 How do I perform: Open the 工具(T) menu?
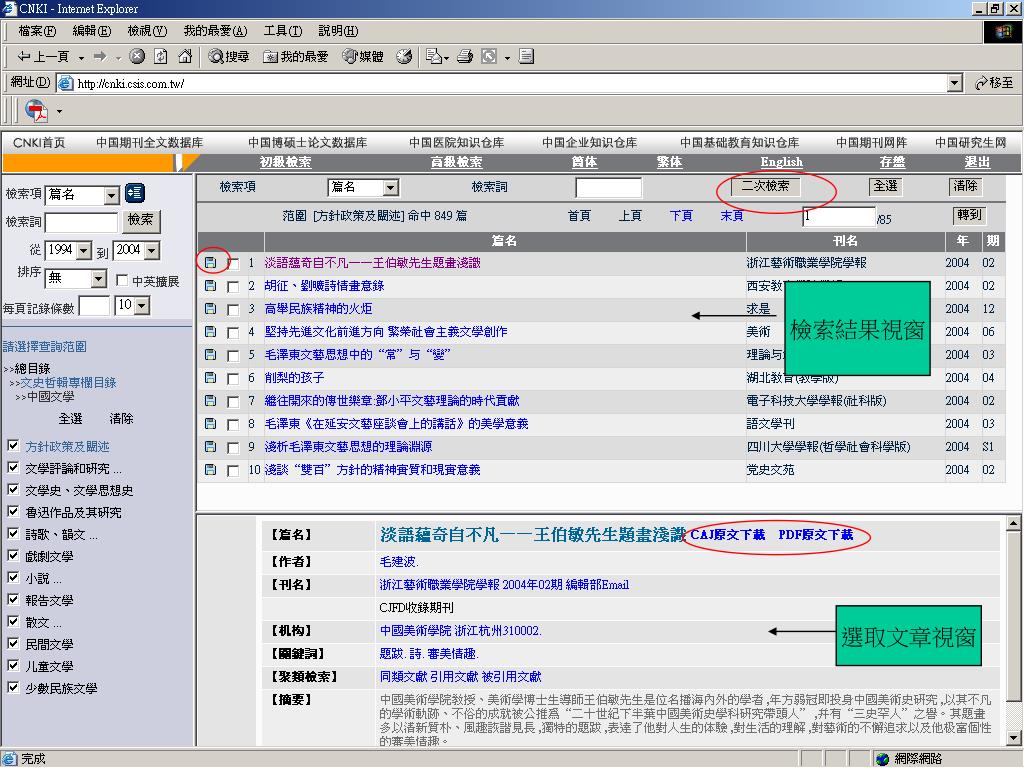click(x=283, y=31)
